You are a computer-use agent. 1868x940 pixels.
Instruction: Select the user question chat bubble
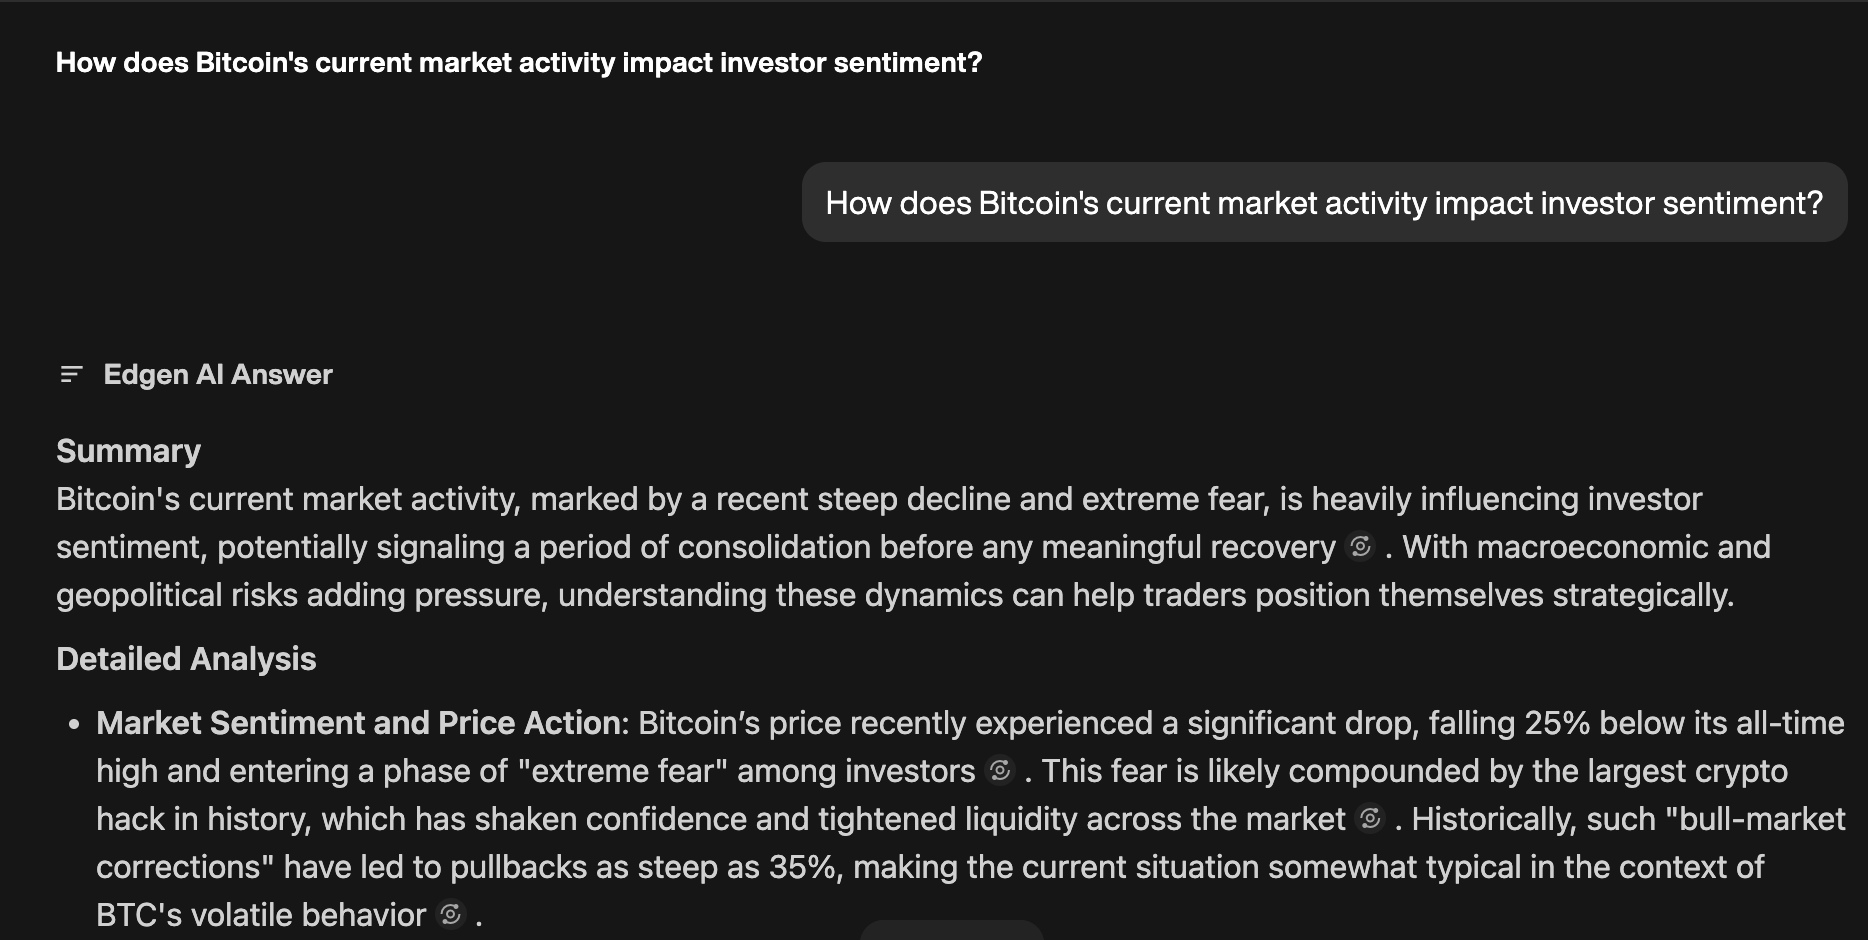click(1323, 202)
